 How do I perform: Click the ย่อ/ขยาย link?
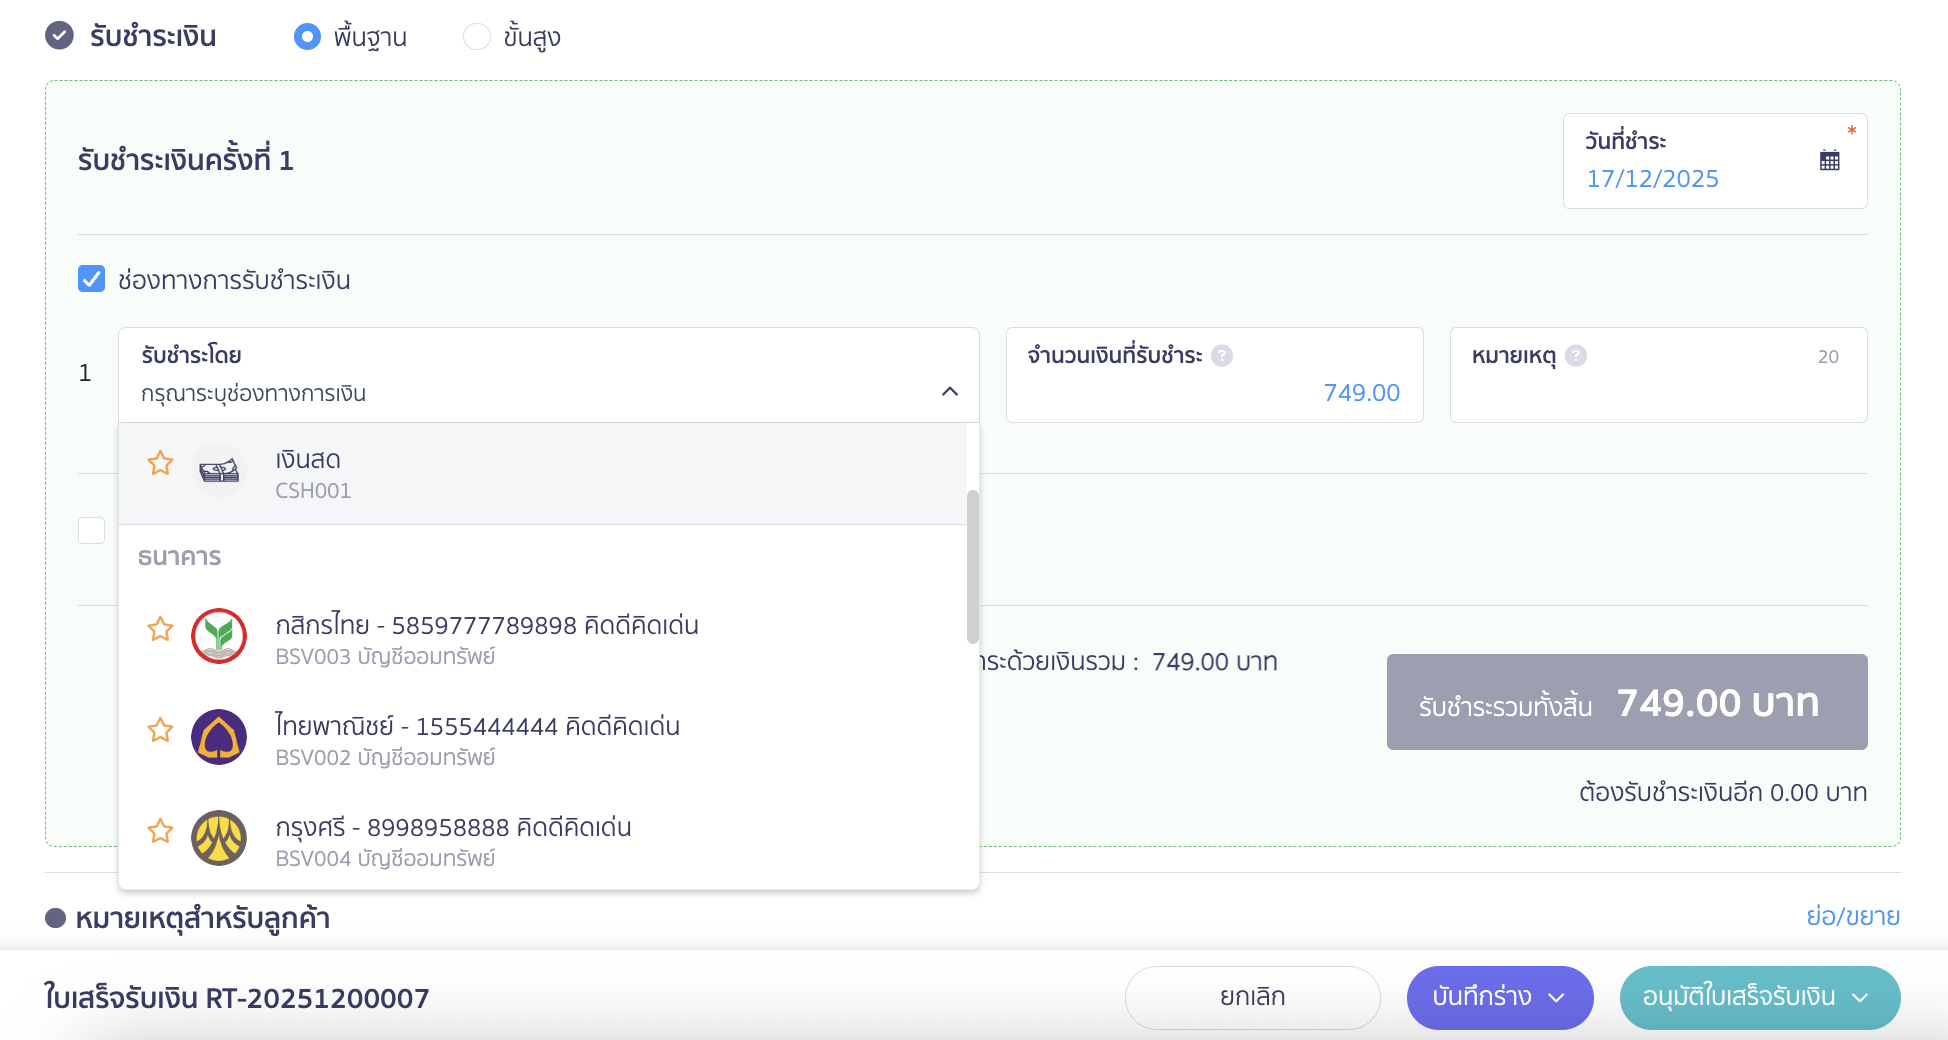(x=1852, y=916)
